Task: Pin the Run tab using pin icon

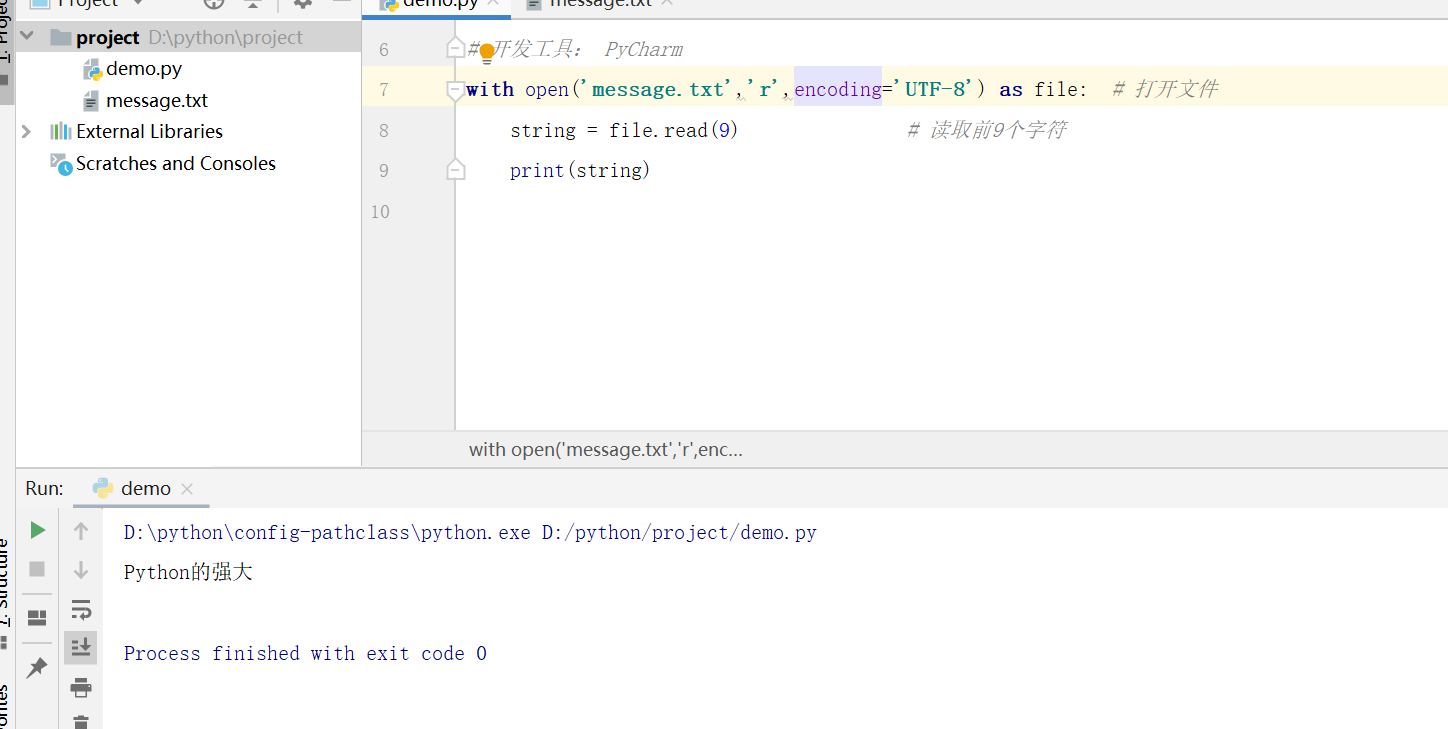Action: [x=37, y=667]
